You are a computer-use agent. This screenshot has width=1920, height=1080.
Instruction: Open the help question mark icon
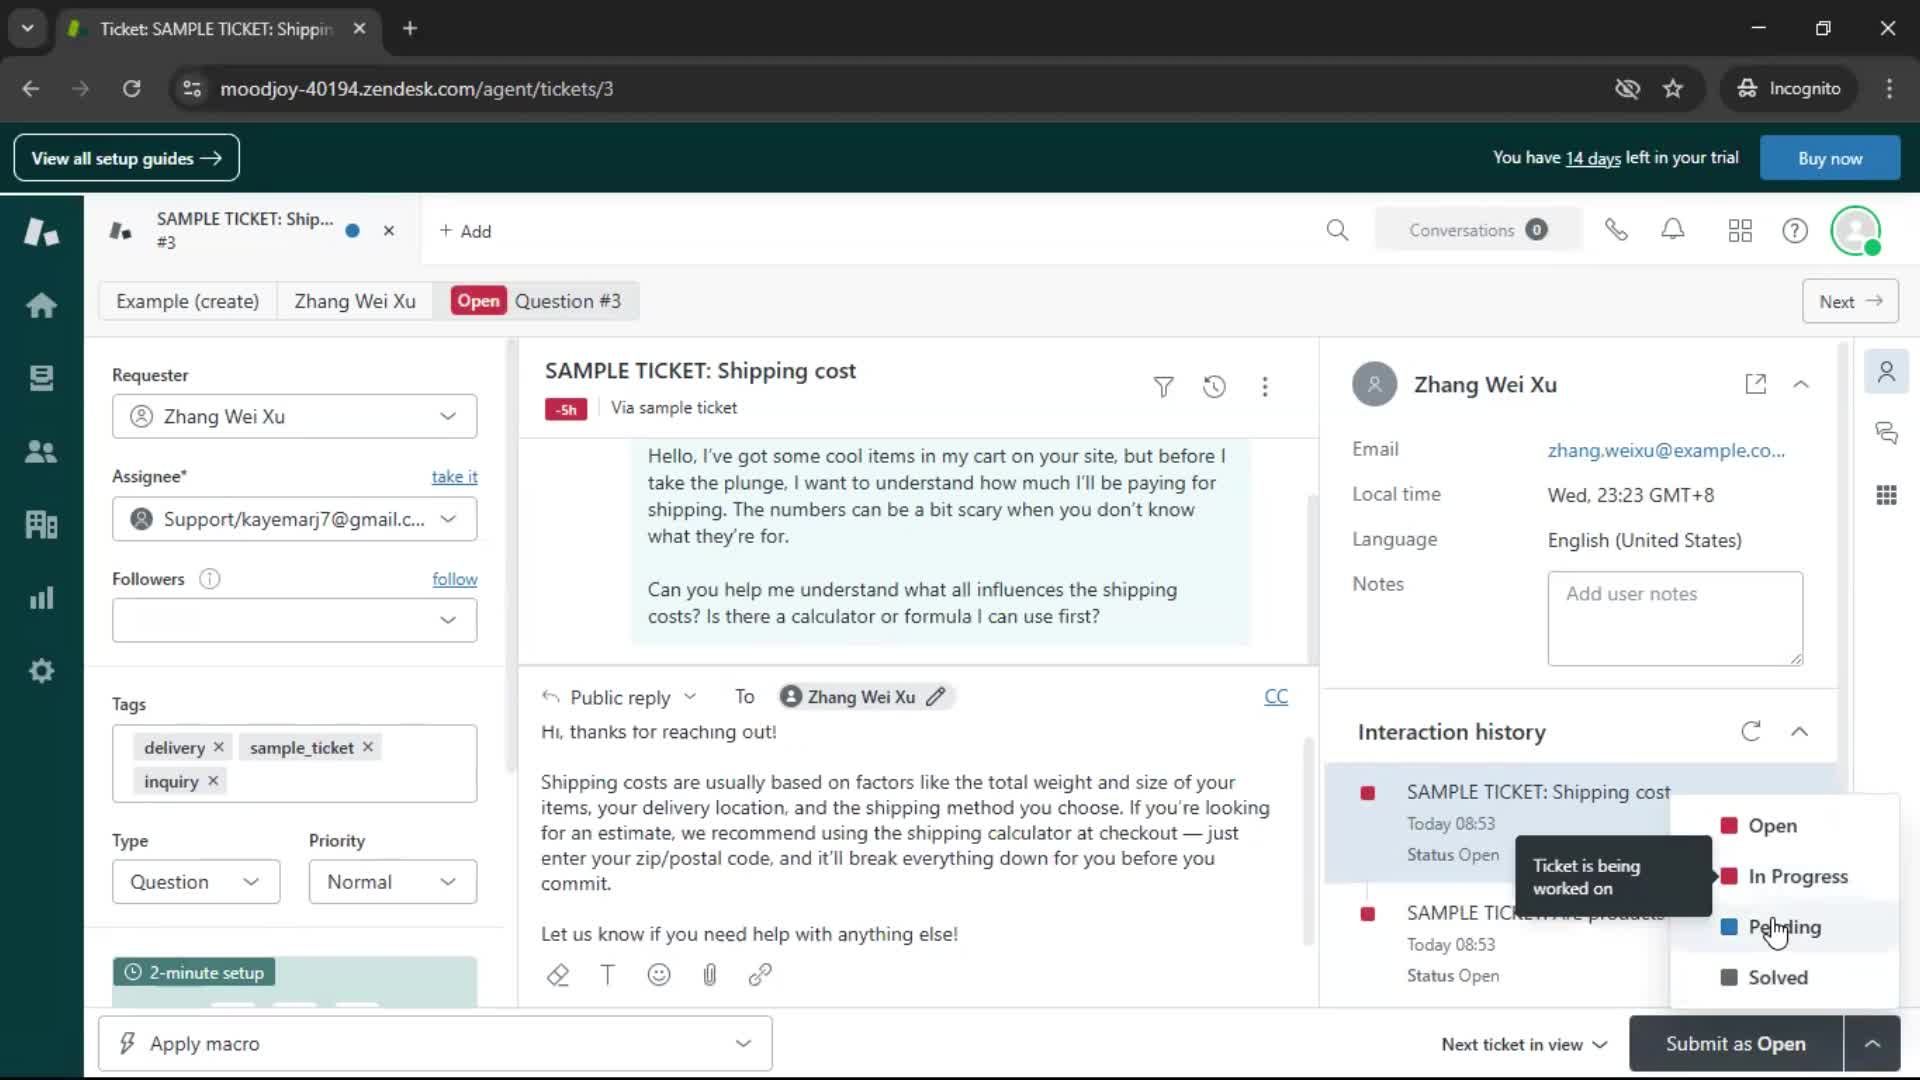1795,231
